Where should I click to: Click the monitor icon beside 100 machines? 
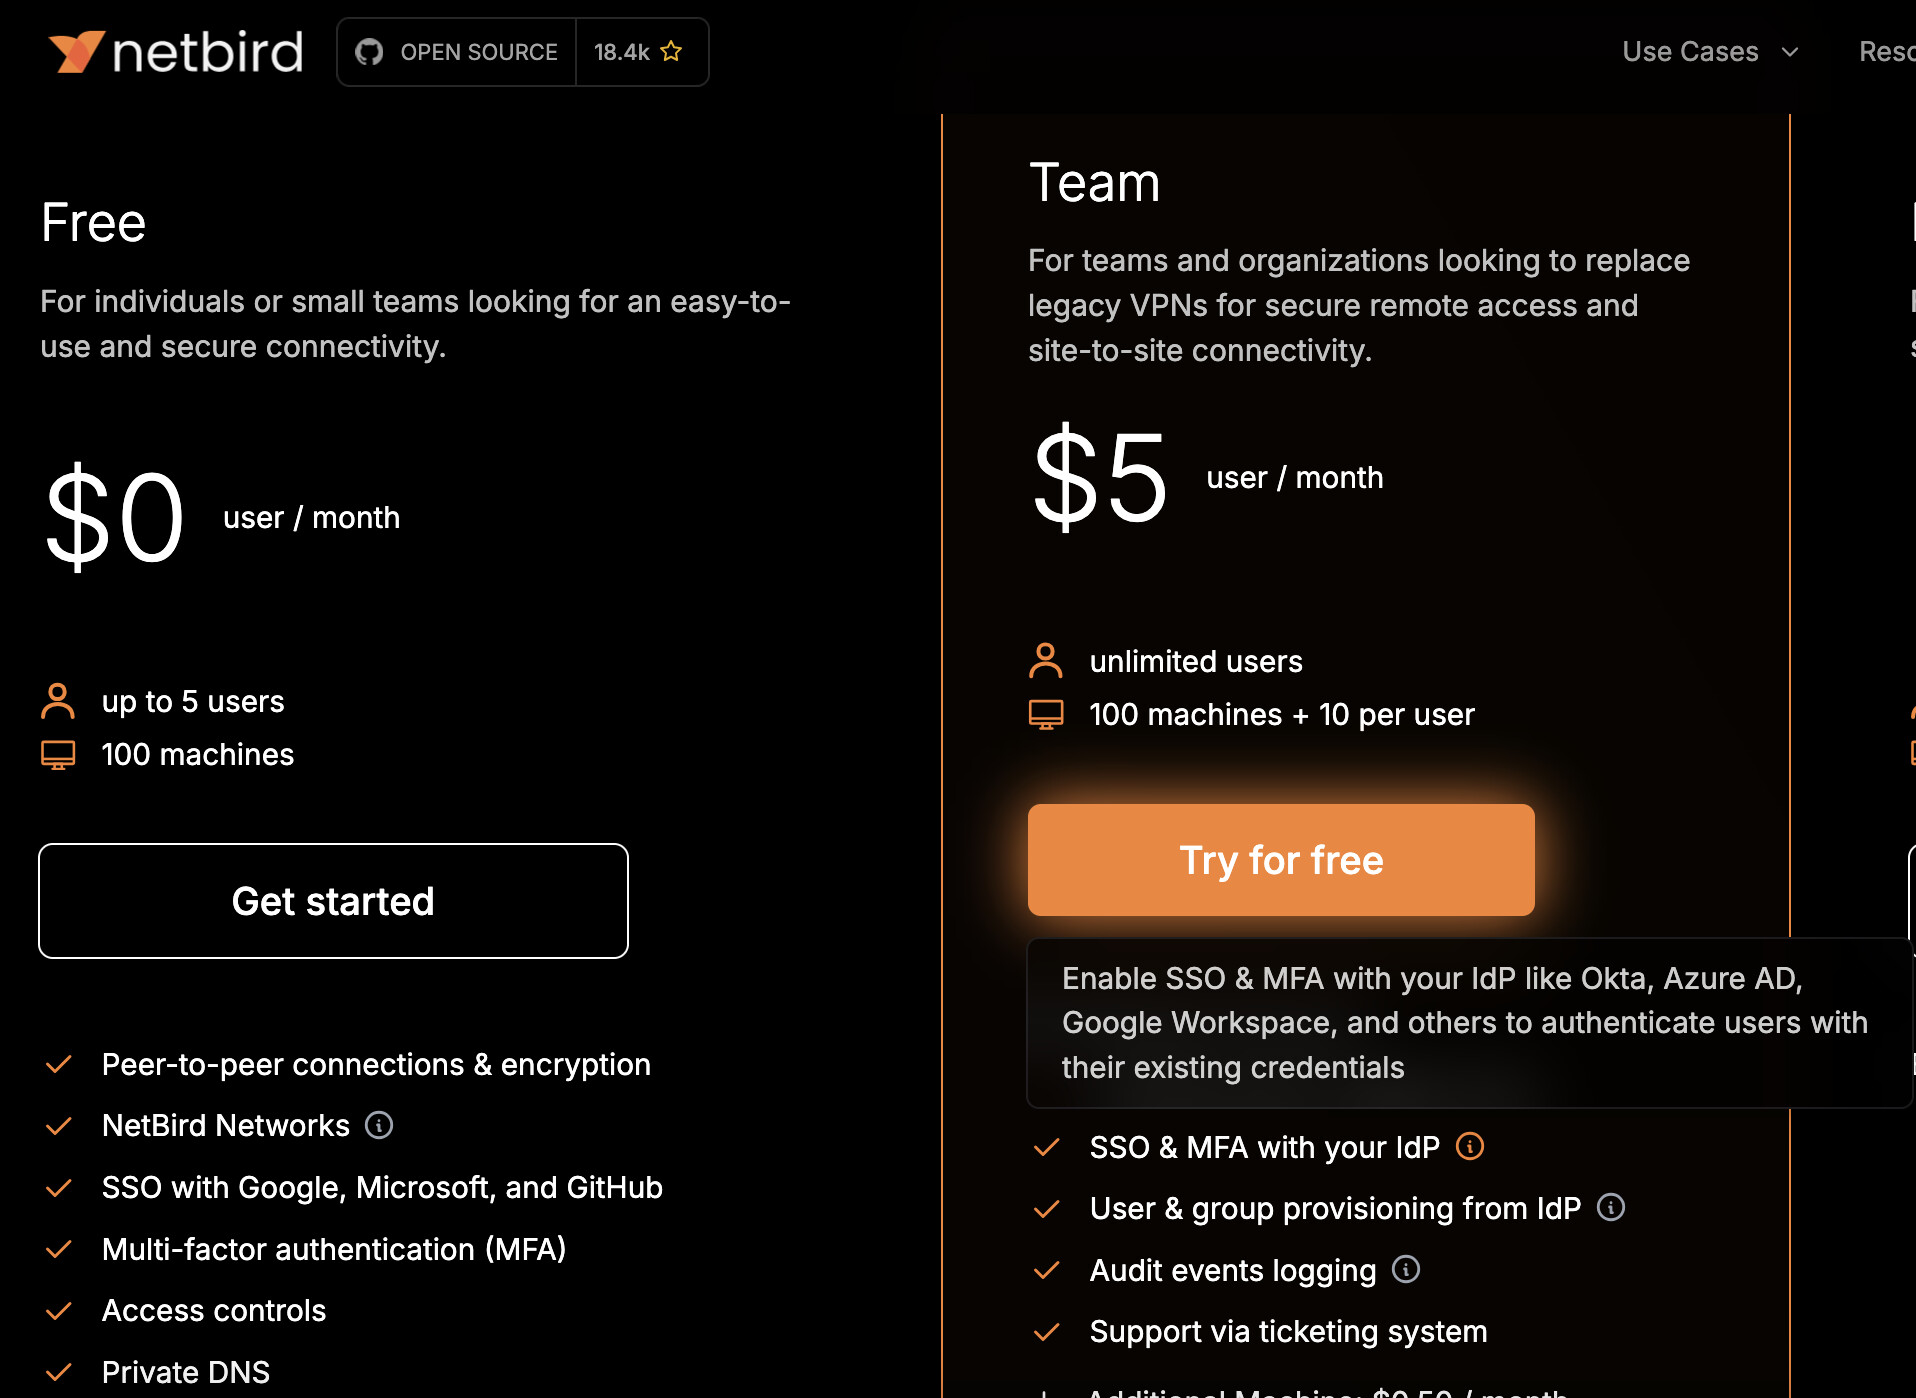(x=58, y=754)
